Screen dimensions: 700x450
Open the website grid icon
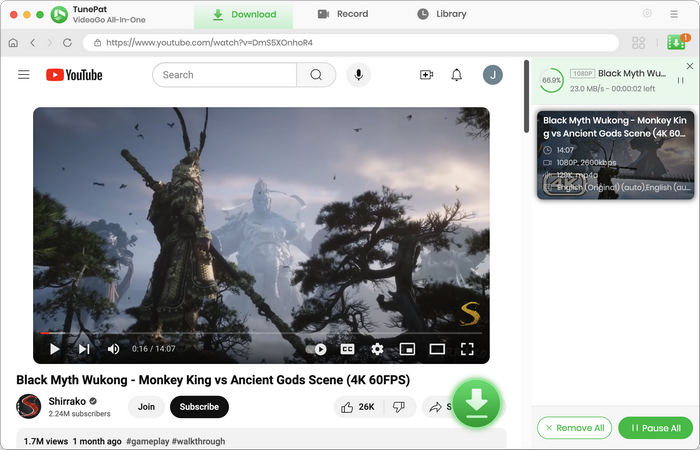(638, 43)
